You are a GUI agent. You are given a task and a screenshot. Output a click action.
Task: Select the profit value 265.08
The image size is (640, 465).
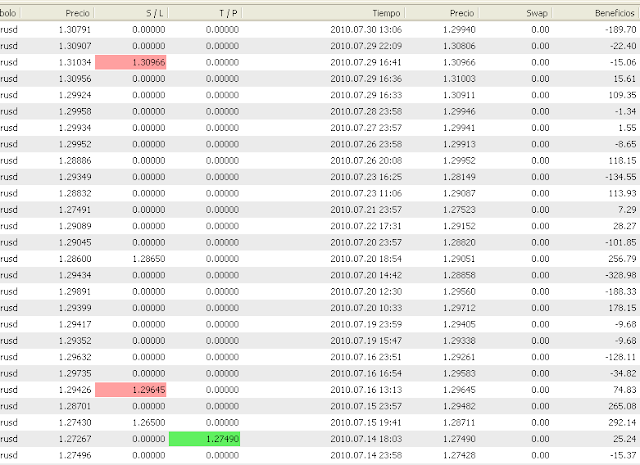click(x=622, y=406)
